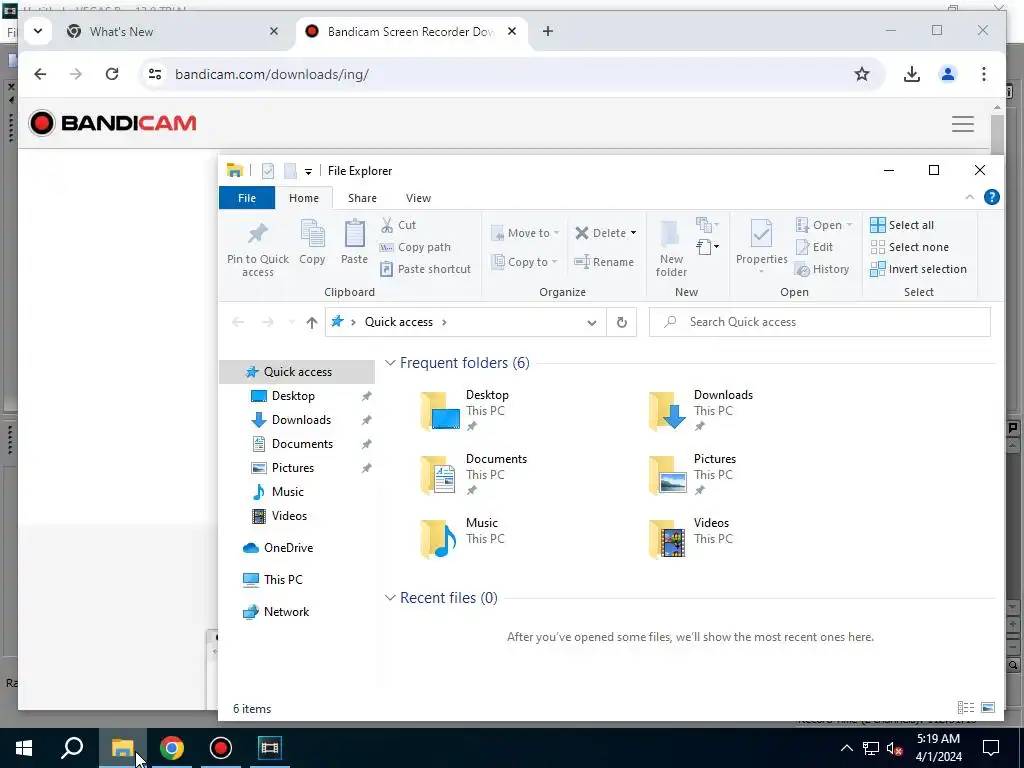
Task: Click the New folder icon
Action: (671, 249)
